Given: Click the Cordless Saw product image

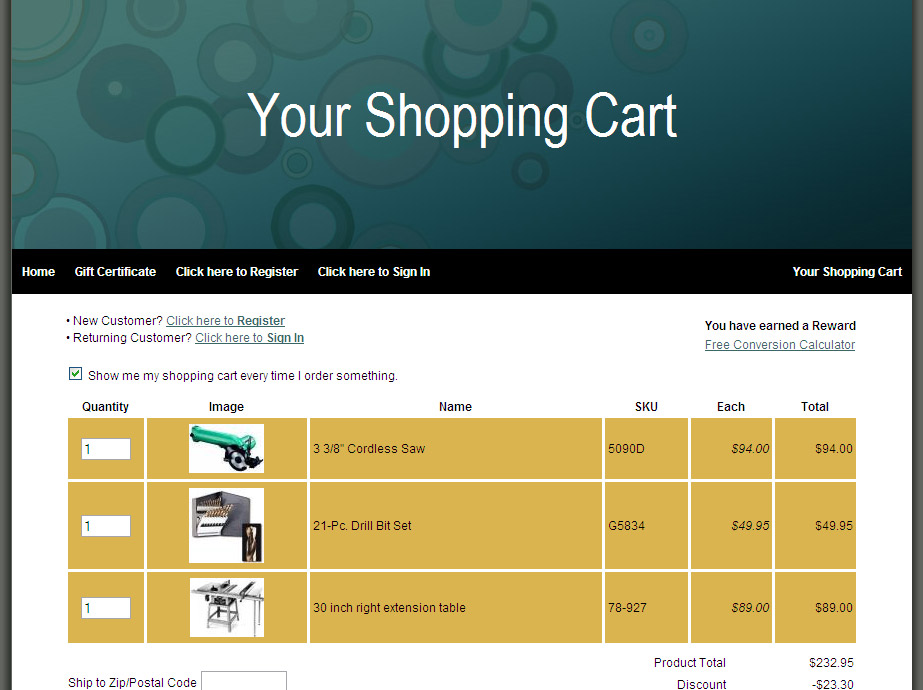Looking at the screenshot, I should [x=226, y=449].
